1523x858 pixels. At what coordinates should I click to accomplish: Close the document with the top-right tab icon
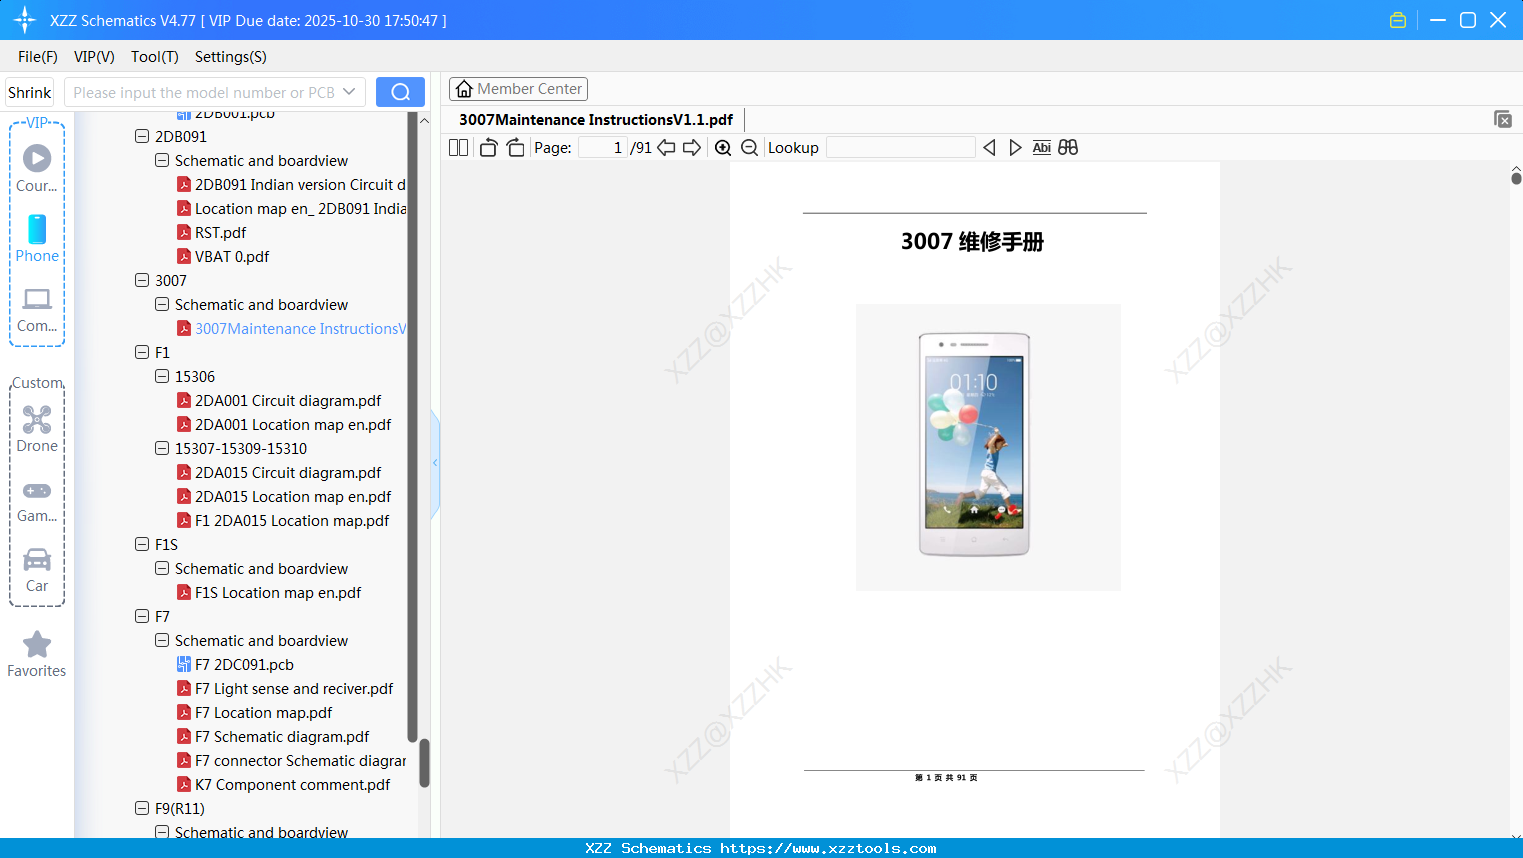point(1503,119)
